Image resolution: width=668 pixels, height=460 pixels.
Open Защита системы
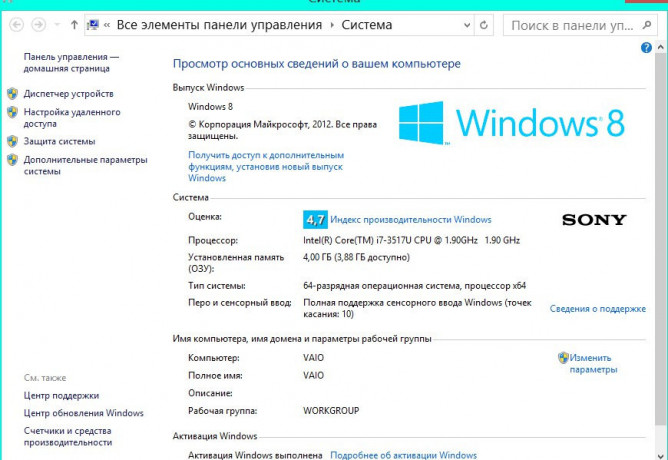59,141
